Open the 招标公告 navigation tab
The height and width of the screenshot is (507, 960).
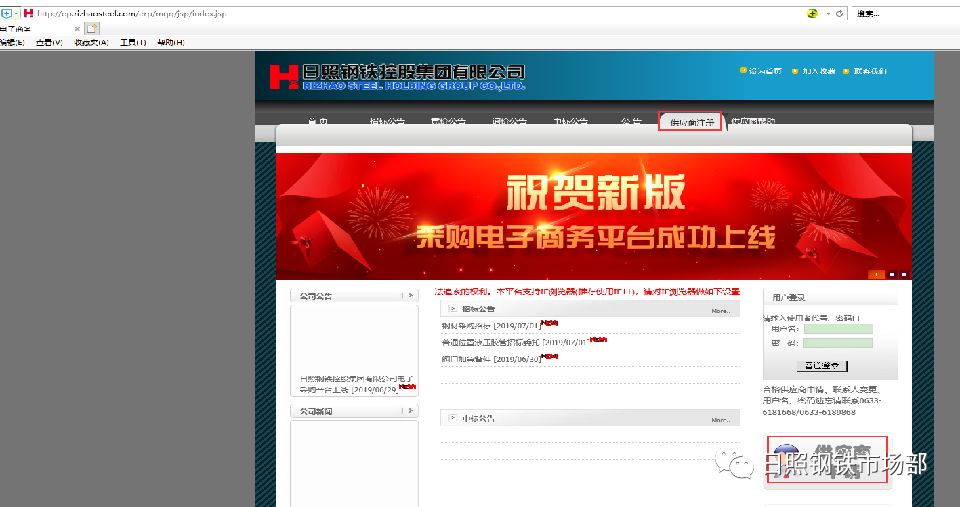[x=387, y=121]
